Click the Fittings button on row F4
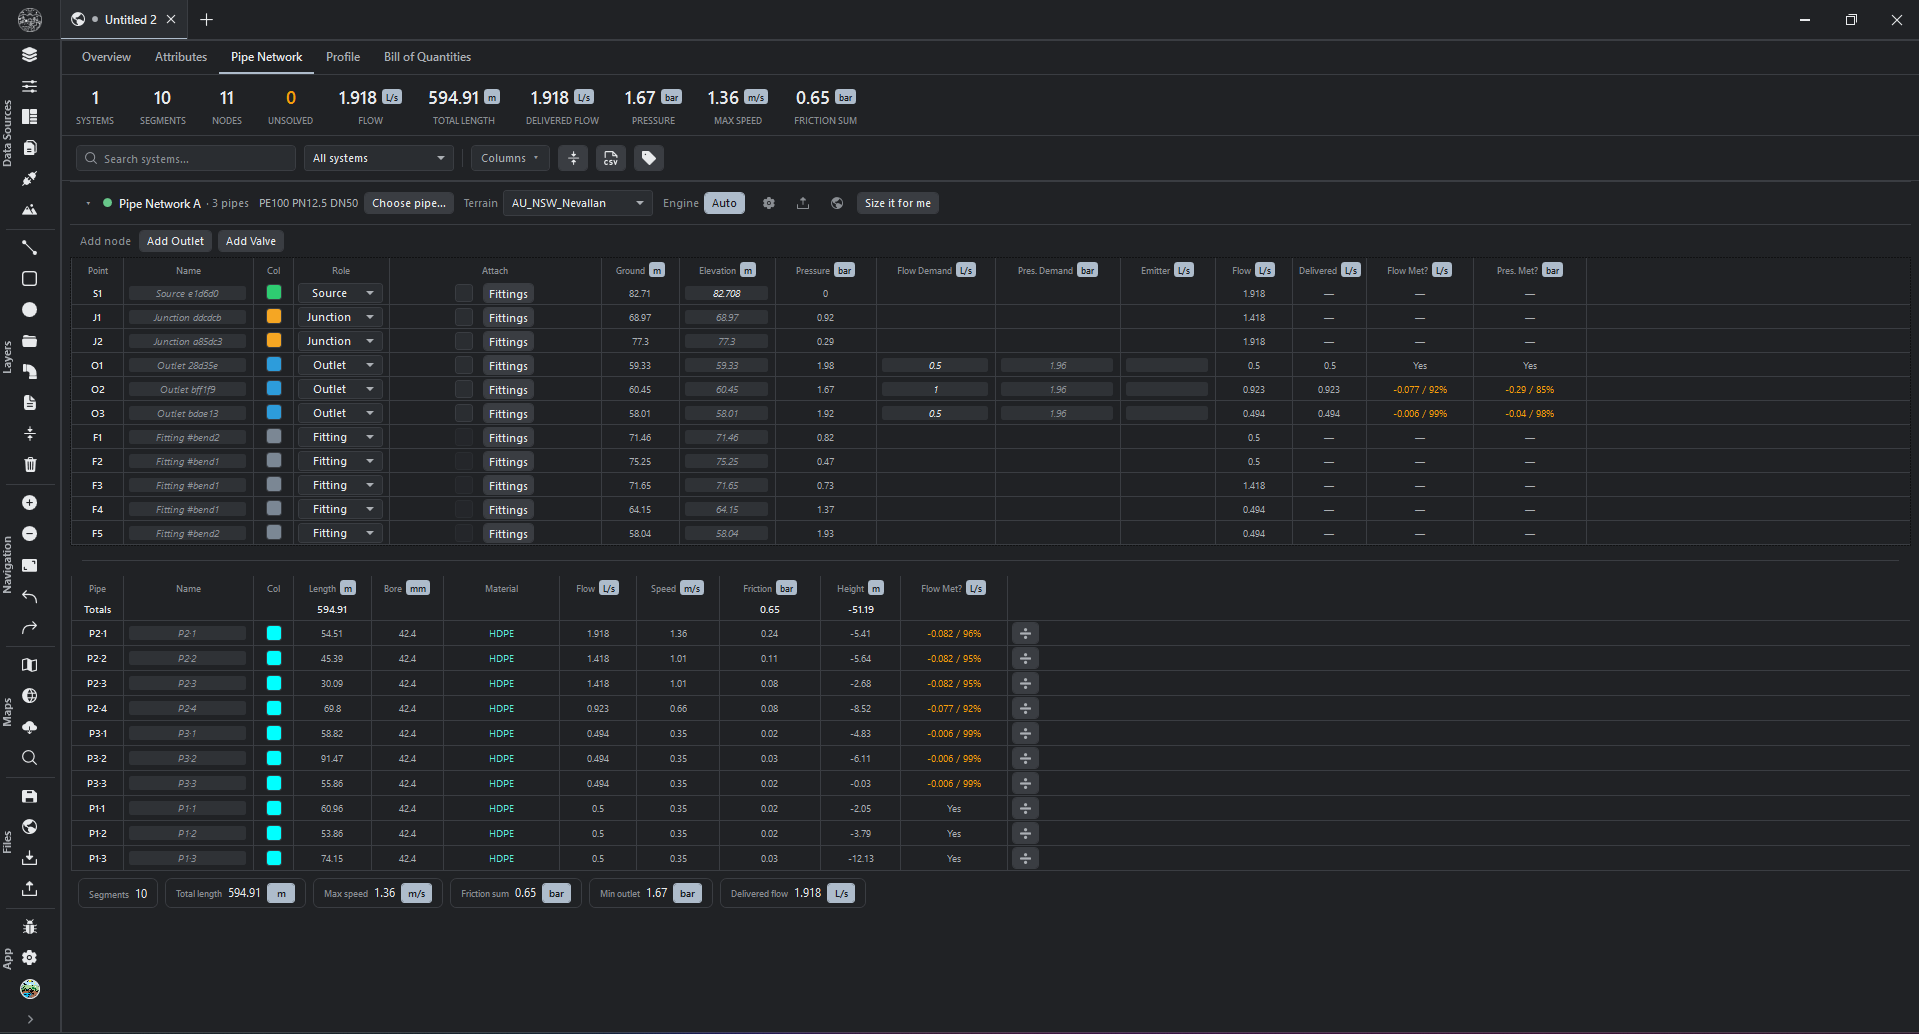The height and width of the screenshot is (1034, 1919). 508,510
